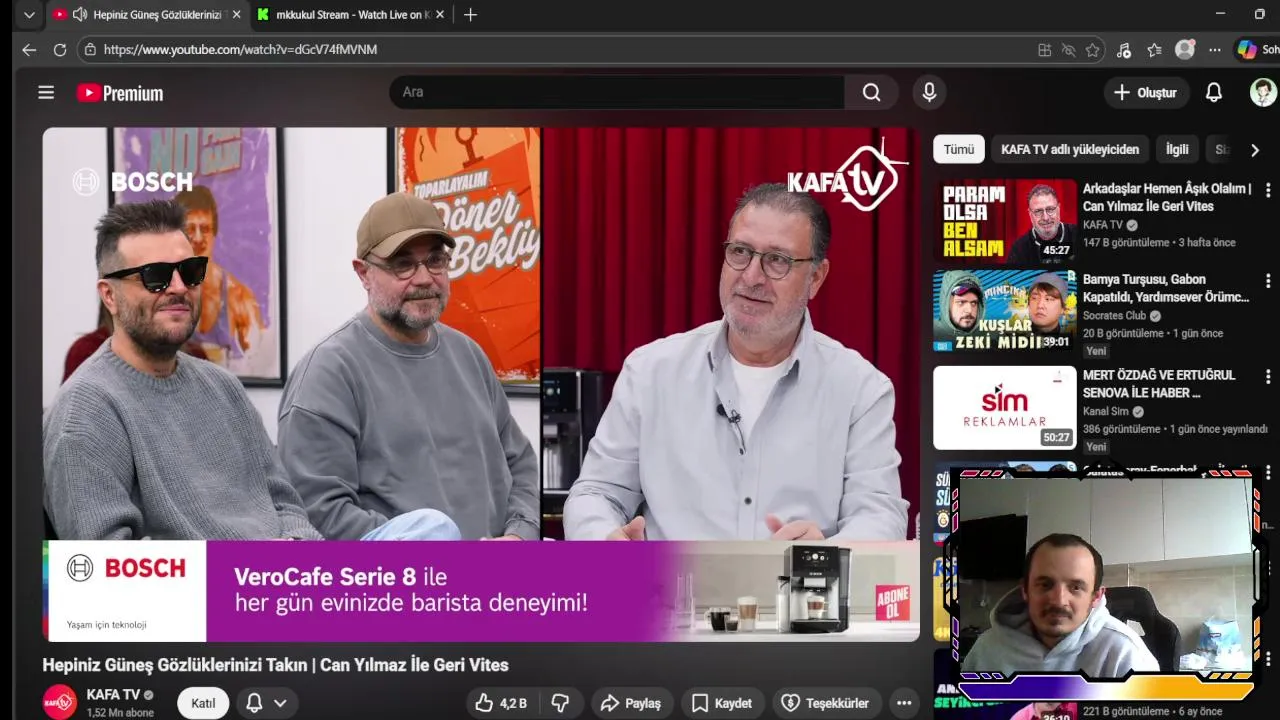The height and width of the screenshot is (720, 1280).
Task: Open the Sim Reklamlar video thumbnail
Action: [1005, 407]
